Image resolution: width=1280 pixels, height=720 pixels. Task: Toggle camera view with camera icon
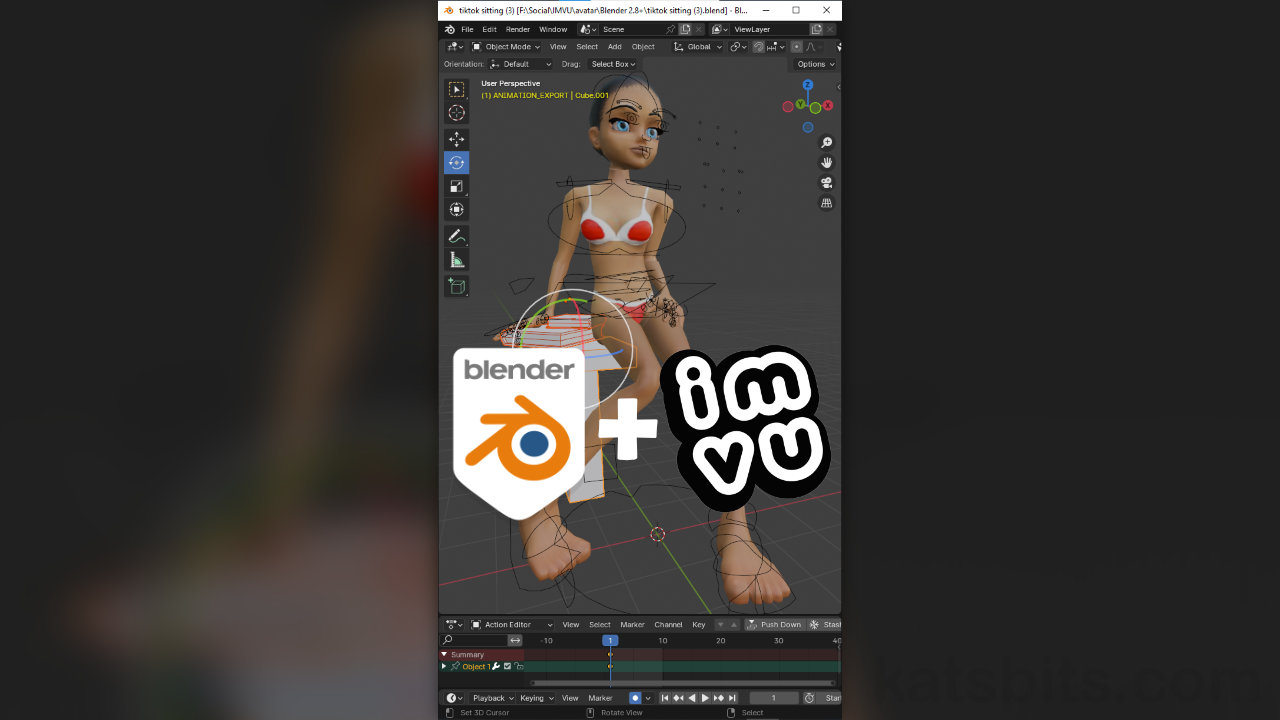coord(827,183)
